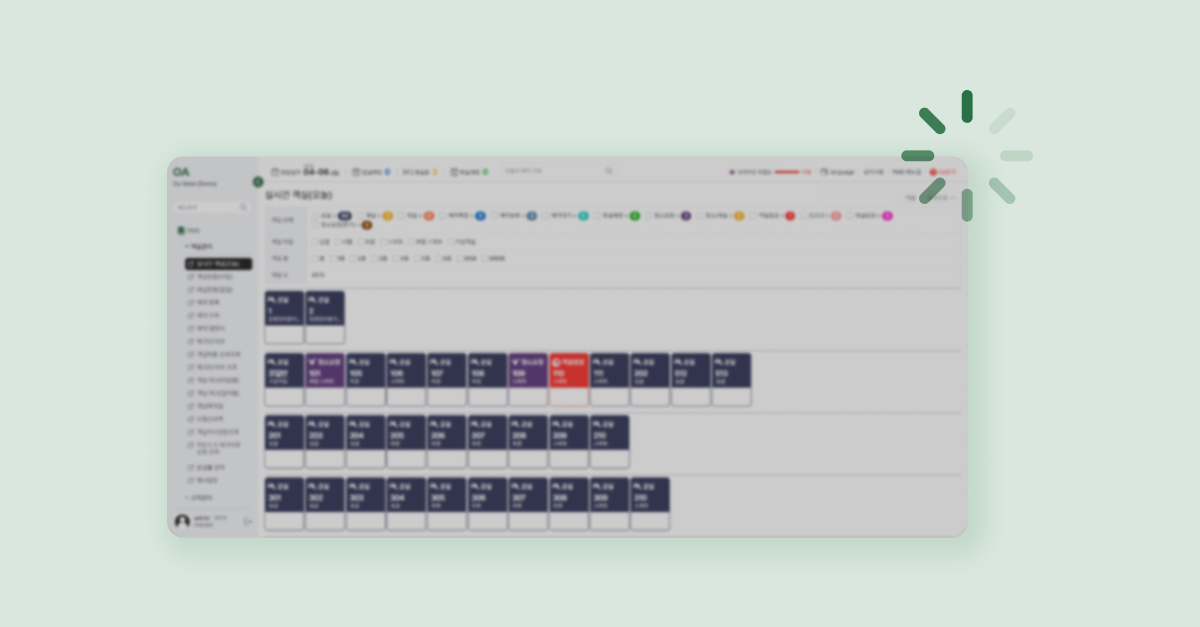Click room card 304
This screenshot has height=627, width=1200.
coord(406,504)
